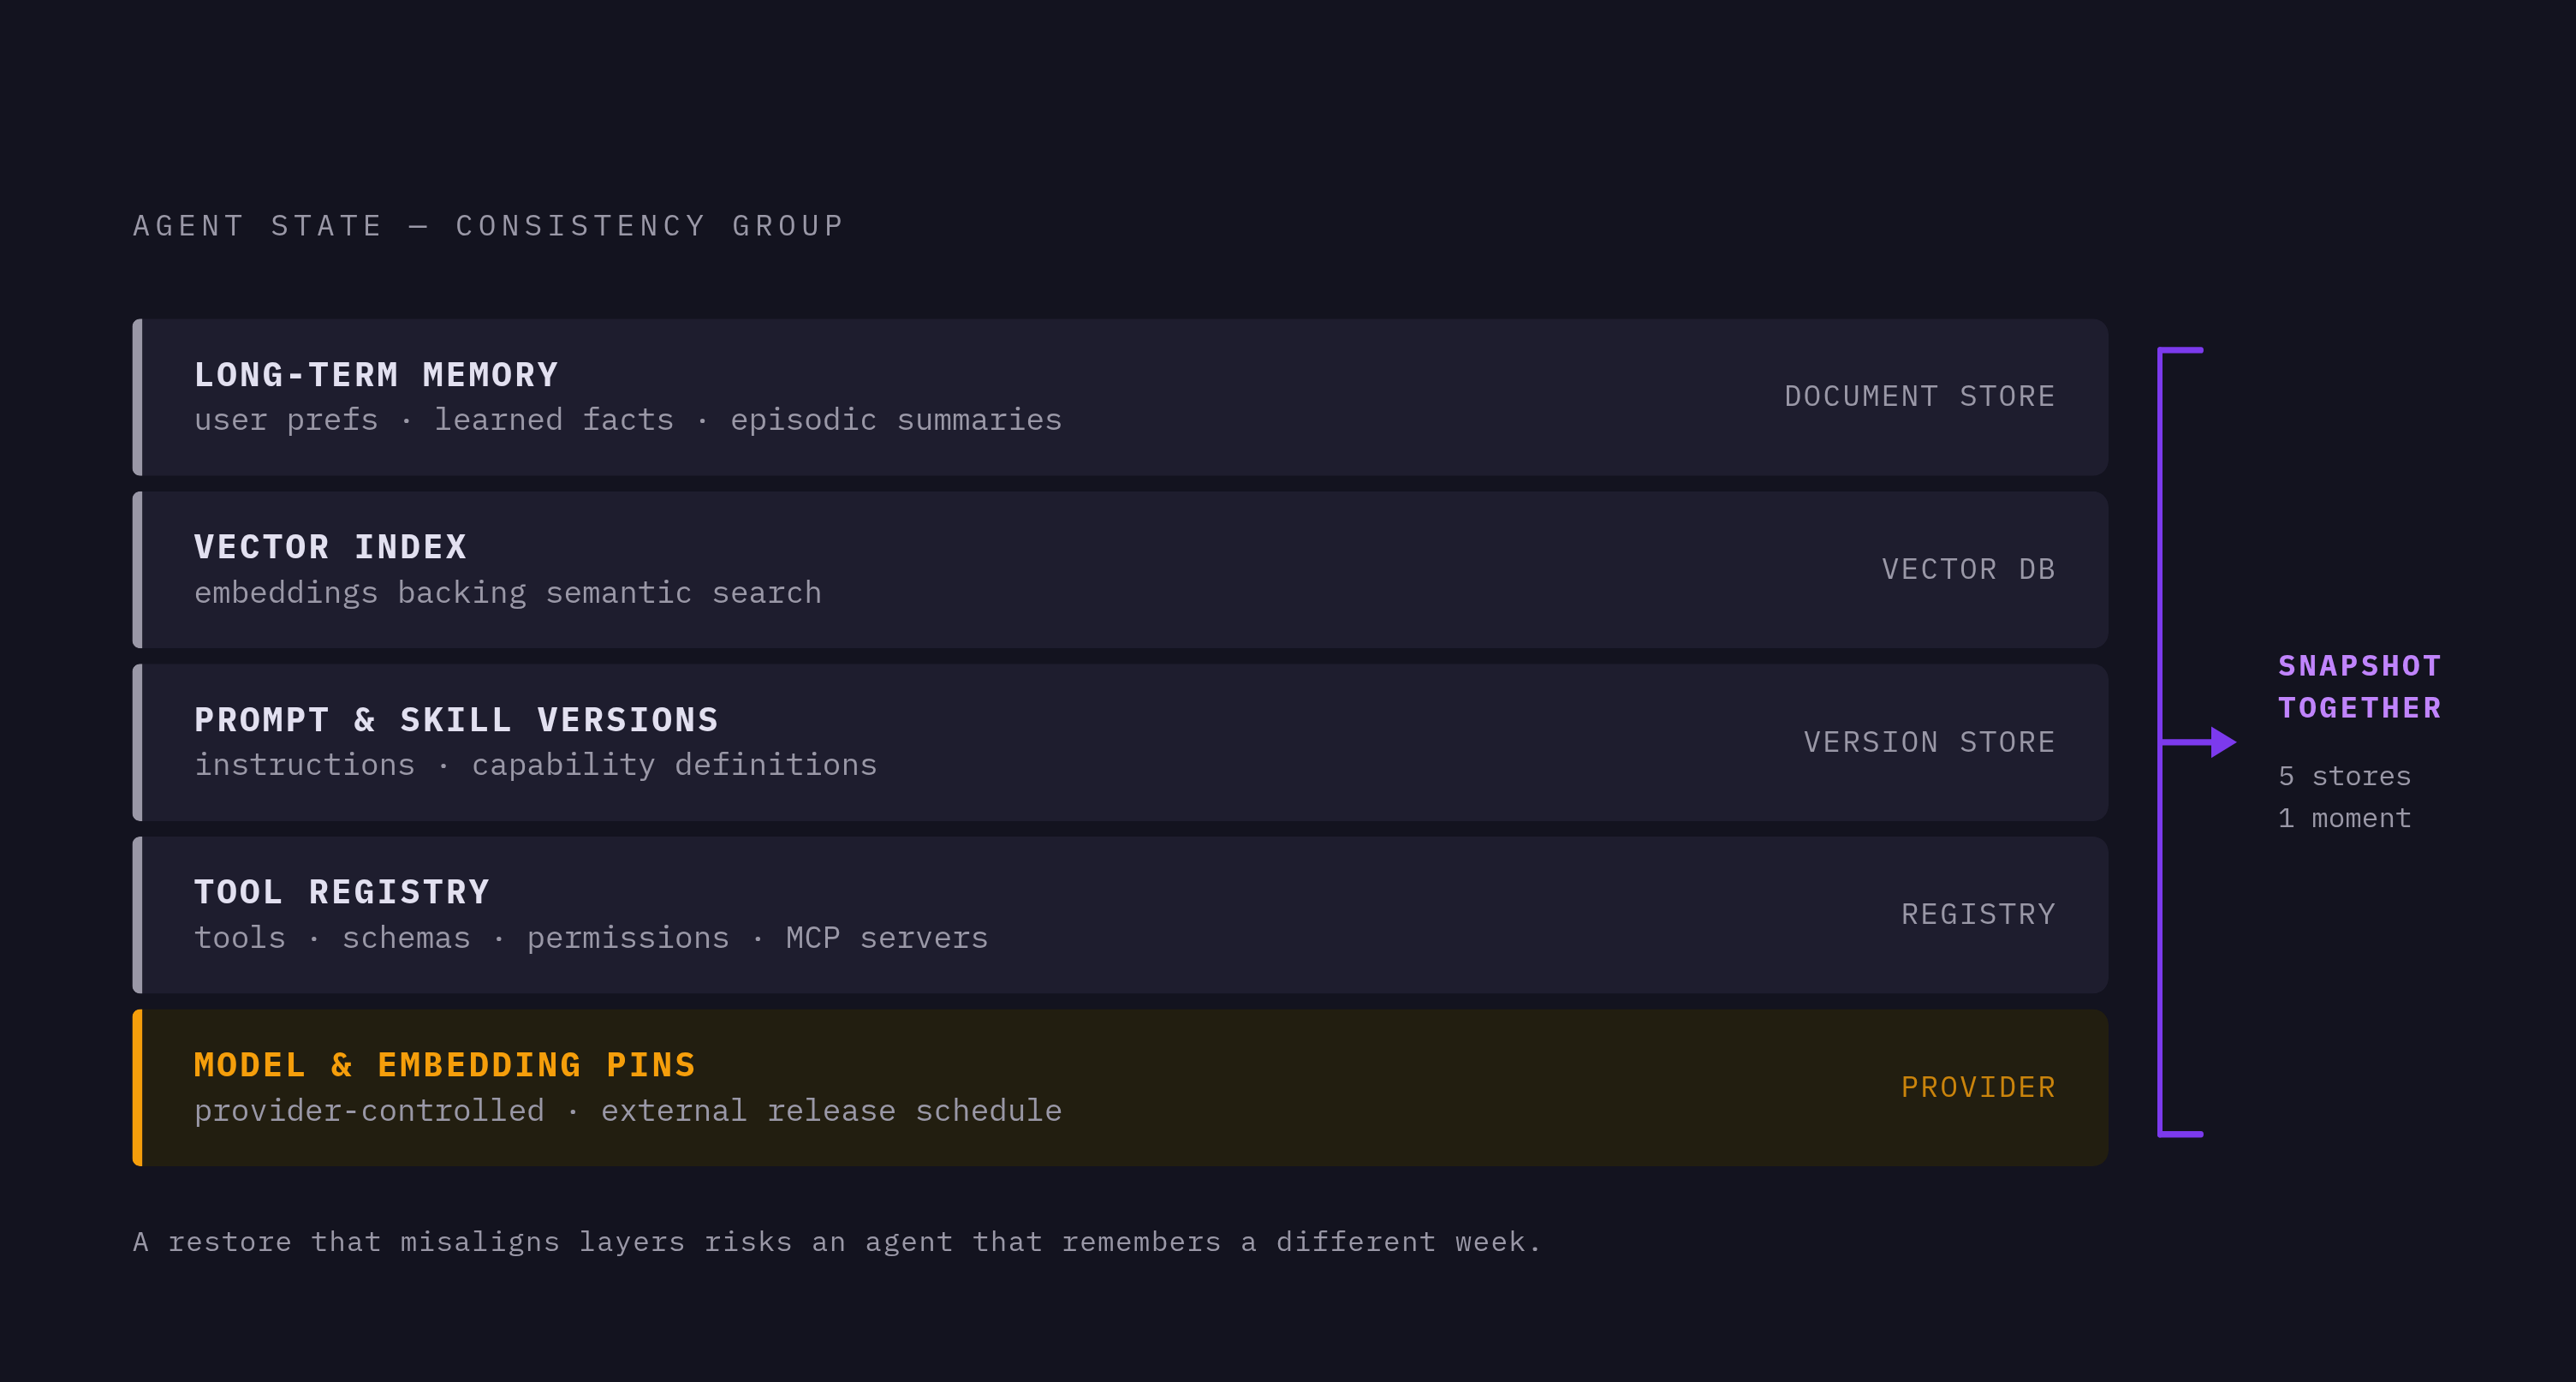This screenshot has height=1382, width=2576.
Task: Click the Document Store label
Action: tap(1919, 396)
